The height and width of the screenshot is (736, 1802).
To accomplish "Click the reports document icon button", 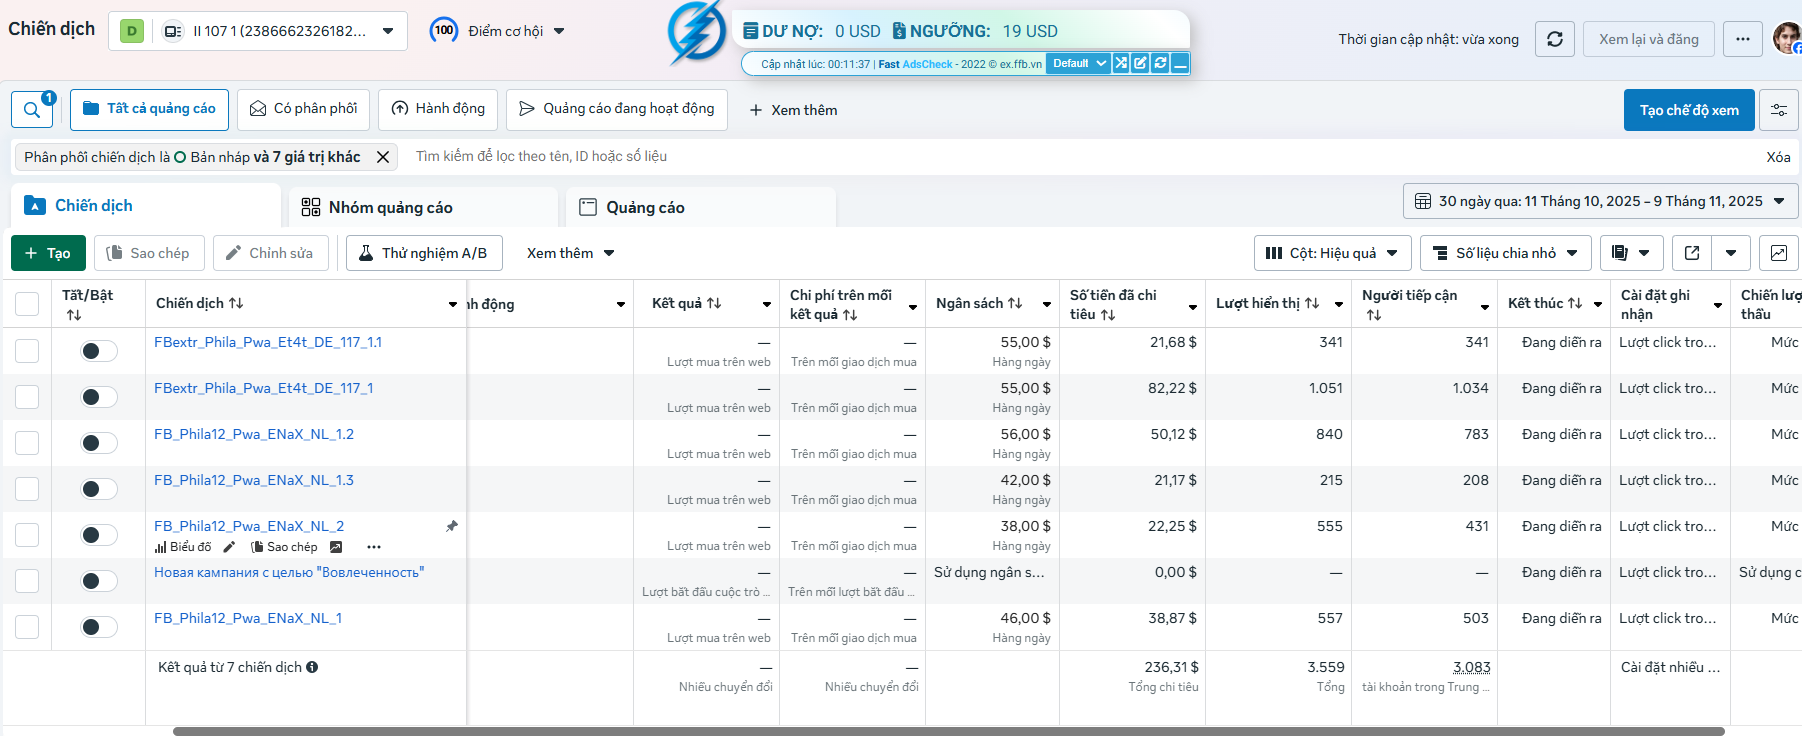I will point(1632,253).
